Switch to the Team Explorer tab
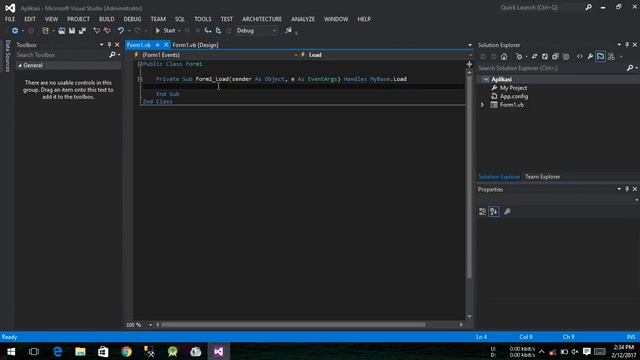The image size is (640, 360). click(542, 177)
